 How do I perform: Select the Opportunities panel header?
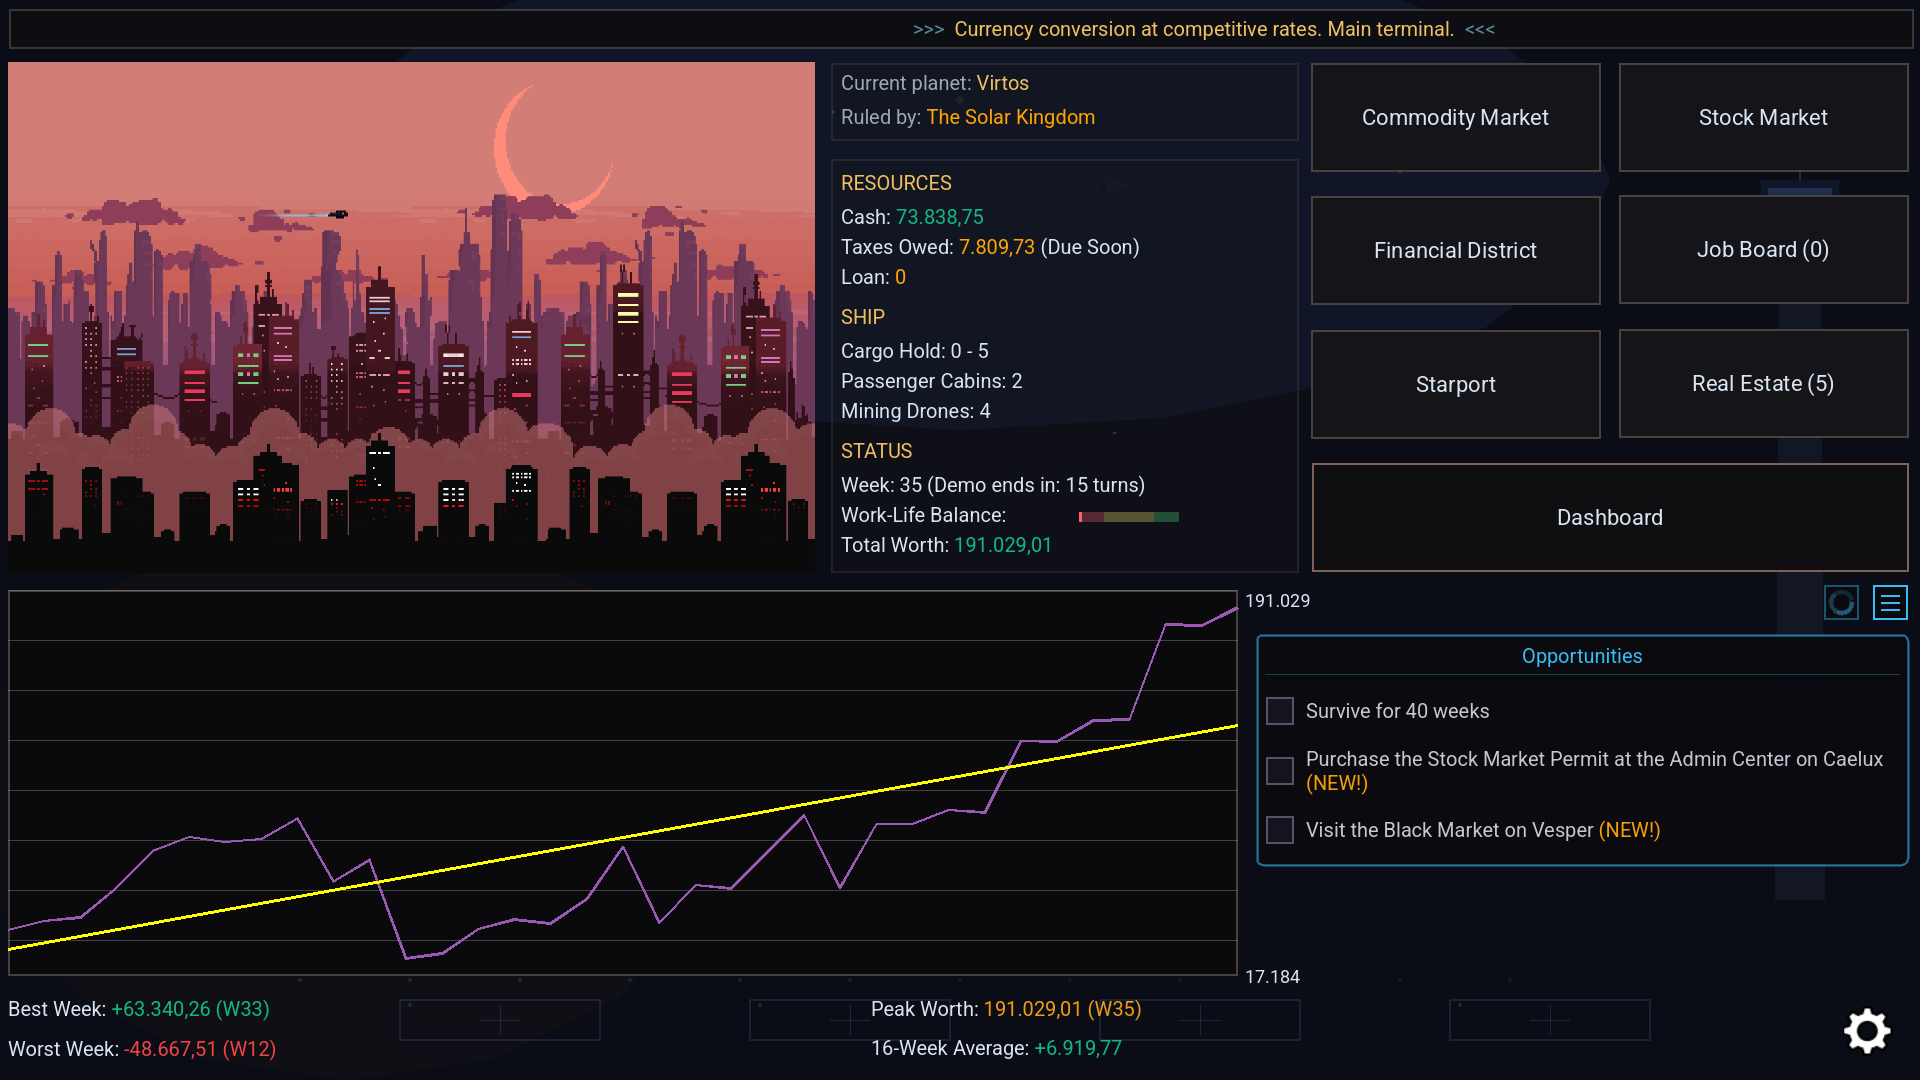point(1582,656)
